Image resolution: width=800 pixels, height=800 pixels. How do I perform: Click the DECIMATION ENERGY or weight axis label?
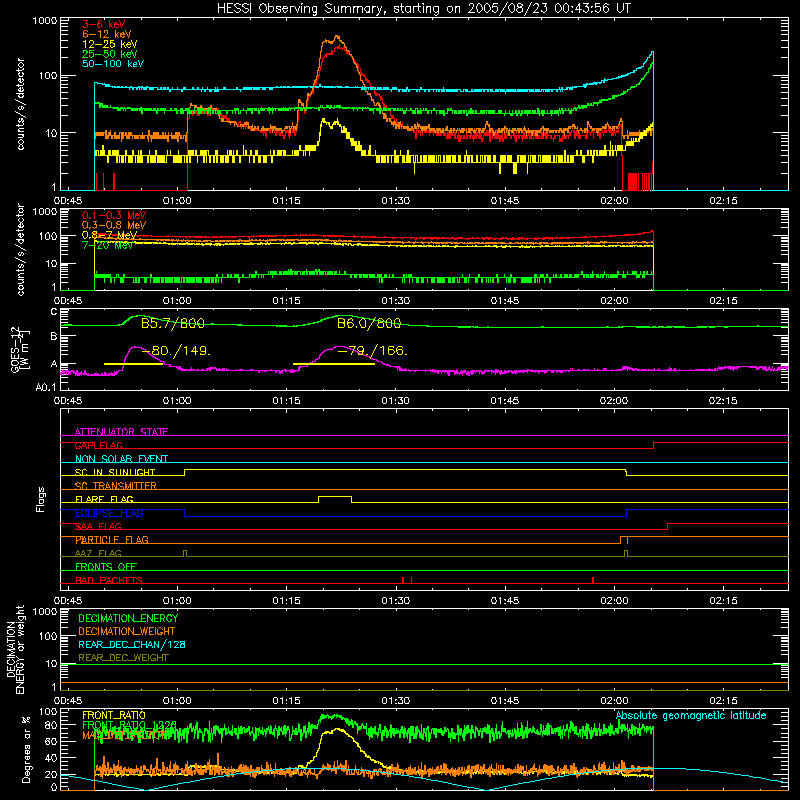15,649
